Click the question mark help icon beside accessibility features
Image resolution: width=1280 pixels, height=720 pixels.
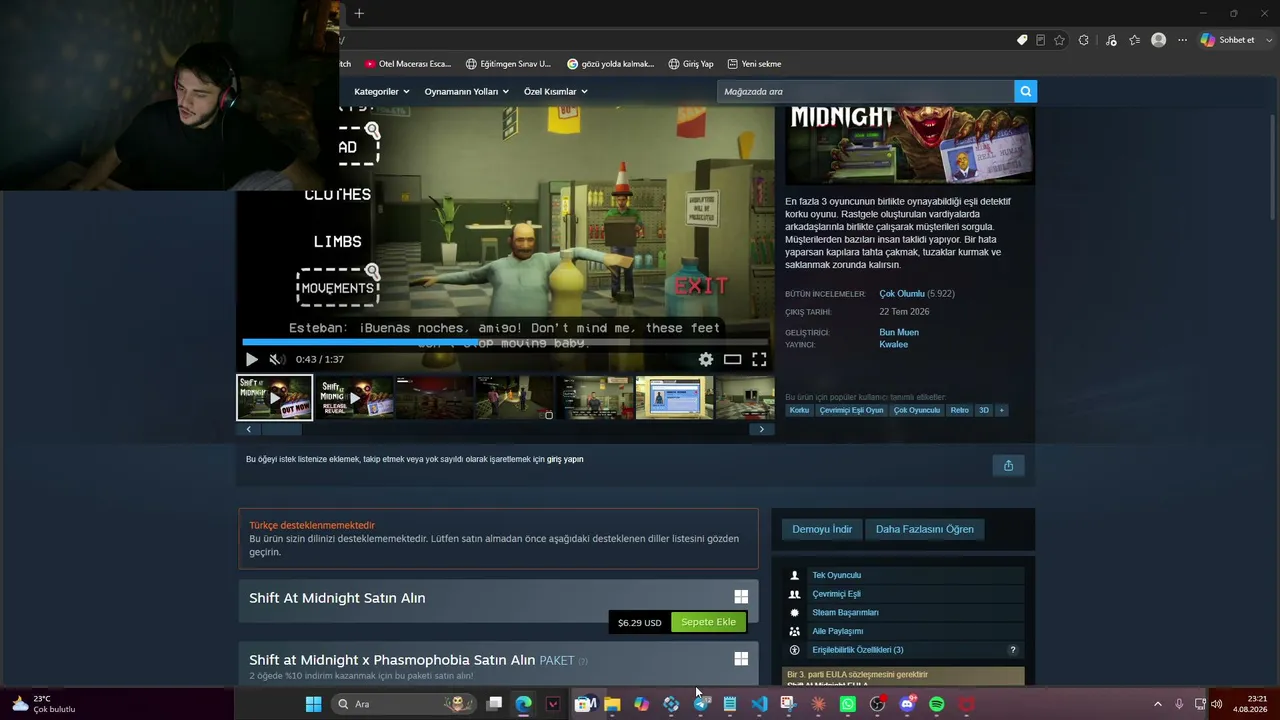1012,650
